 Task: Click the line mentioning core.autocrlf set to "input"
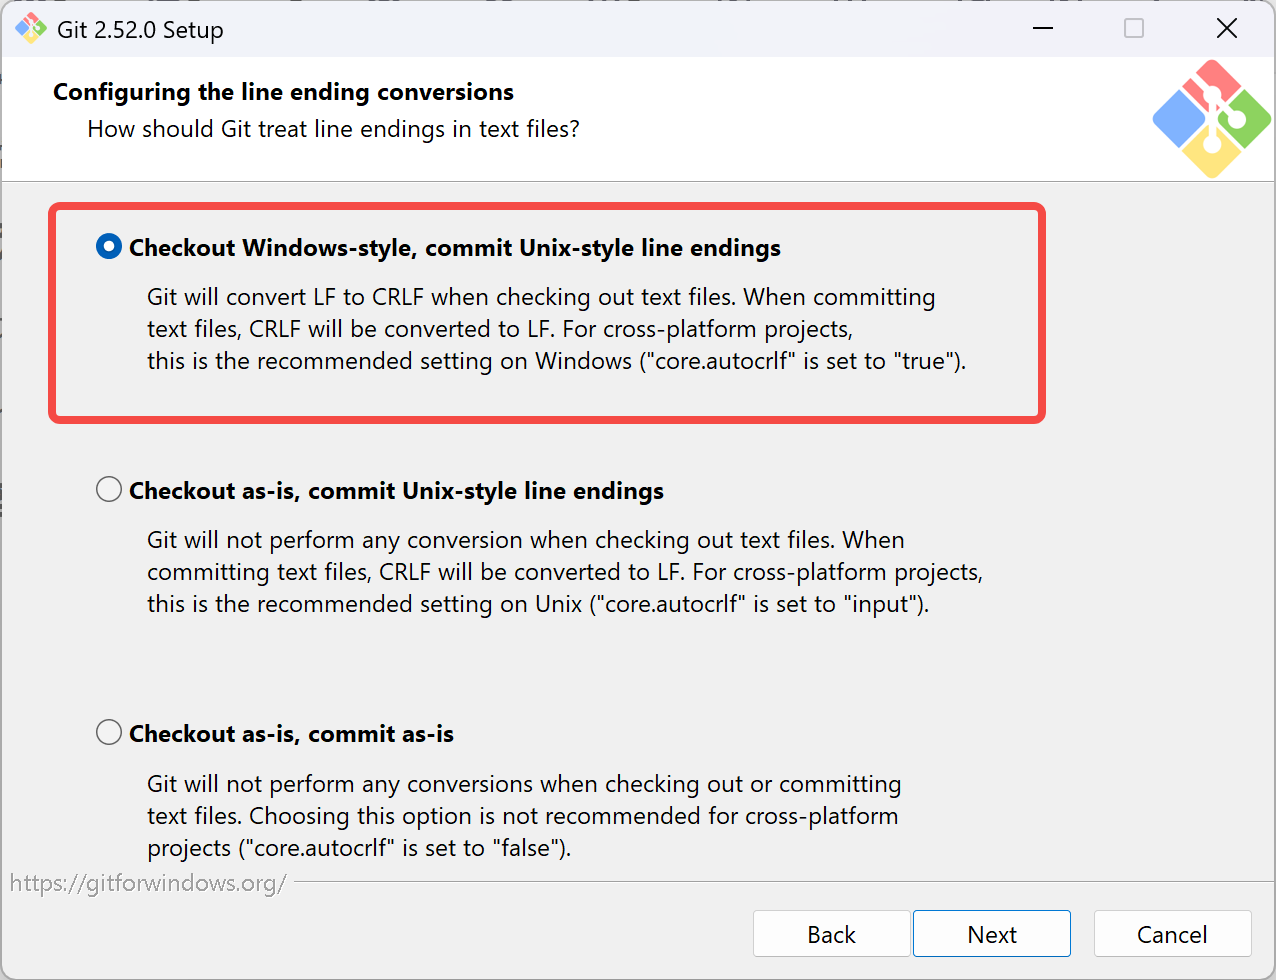[538, 604]
